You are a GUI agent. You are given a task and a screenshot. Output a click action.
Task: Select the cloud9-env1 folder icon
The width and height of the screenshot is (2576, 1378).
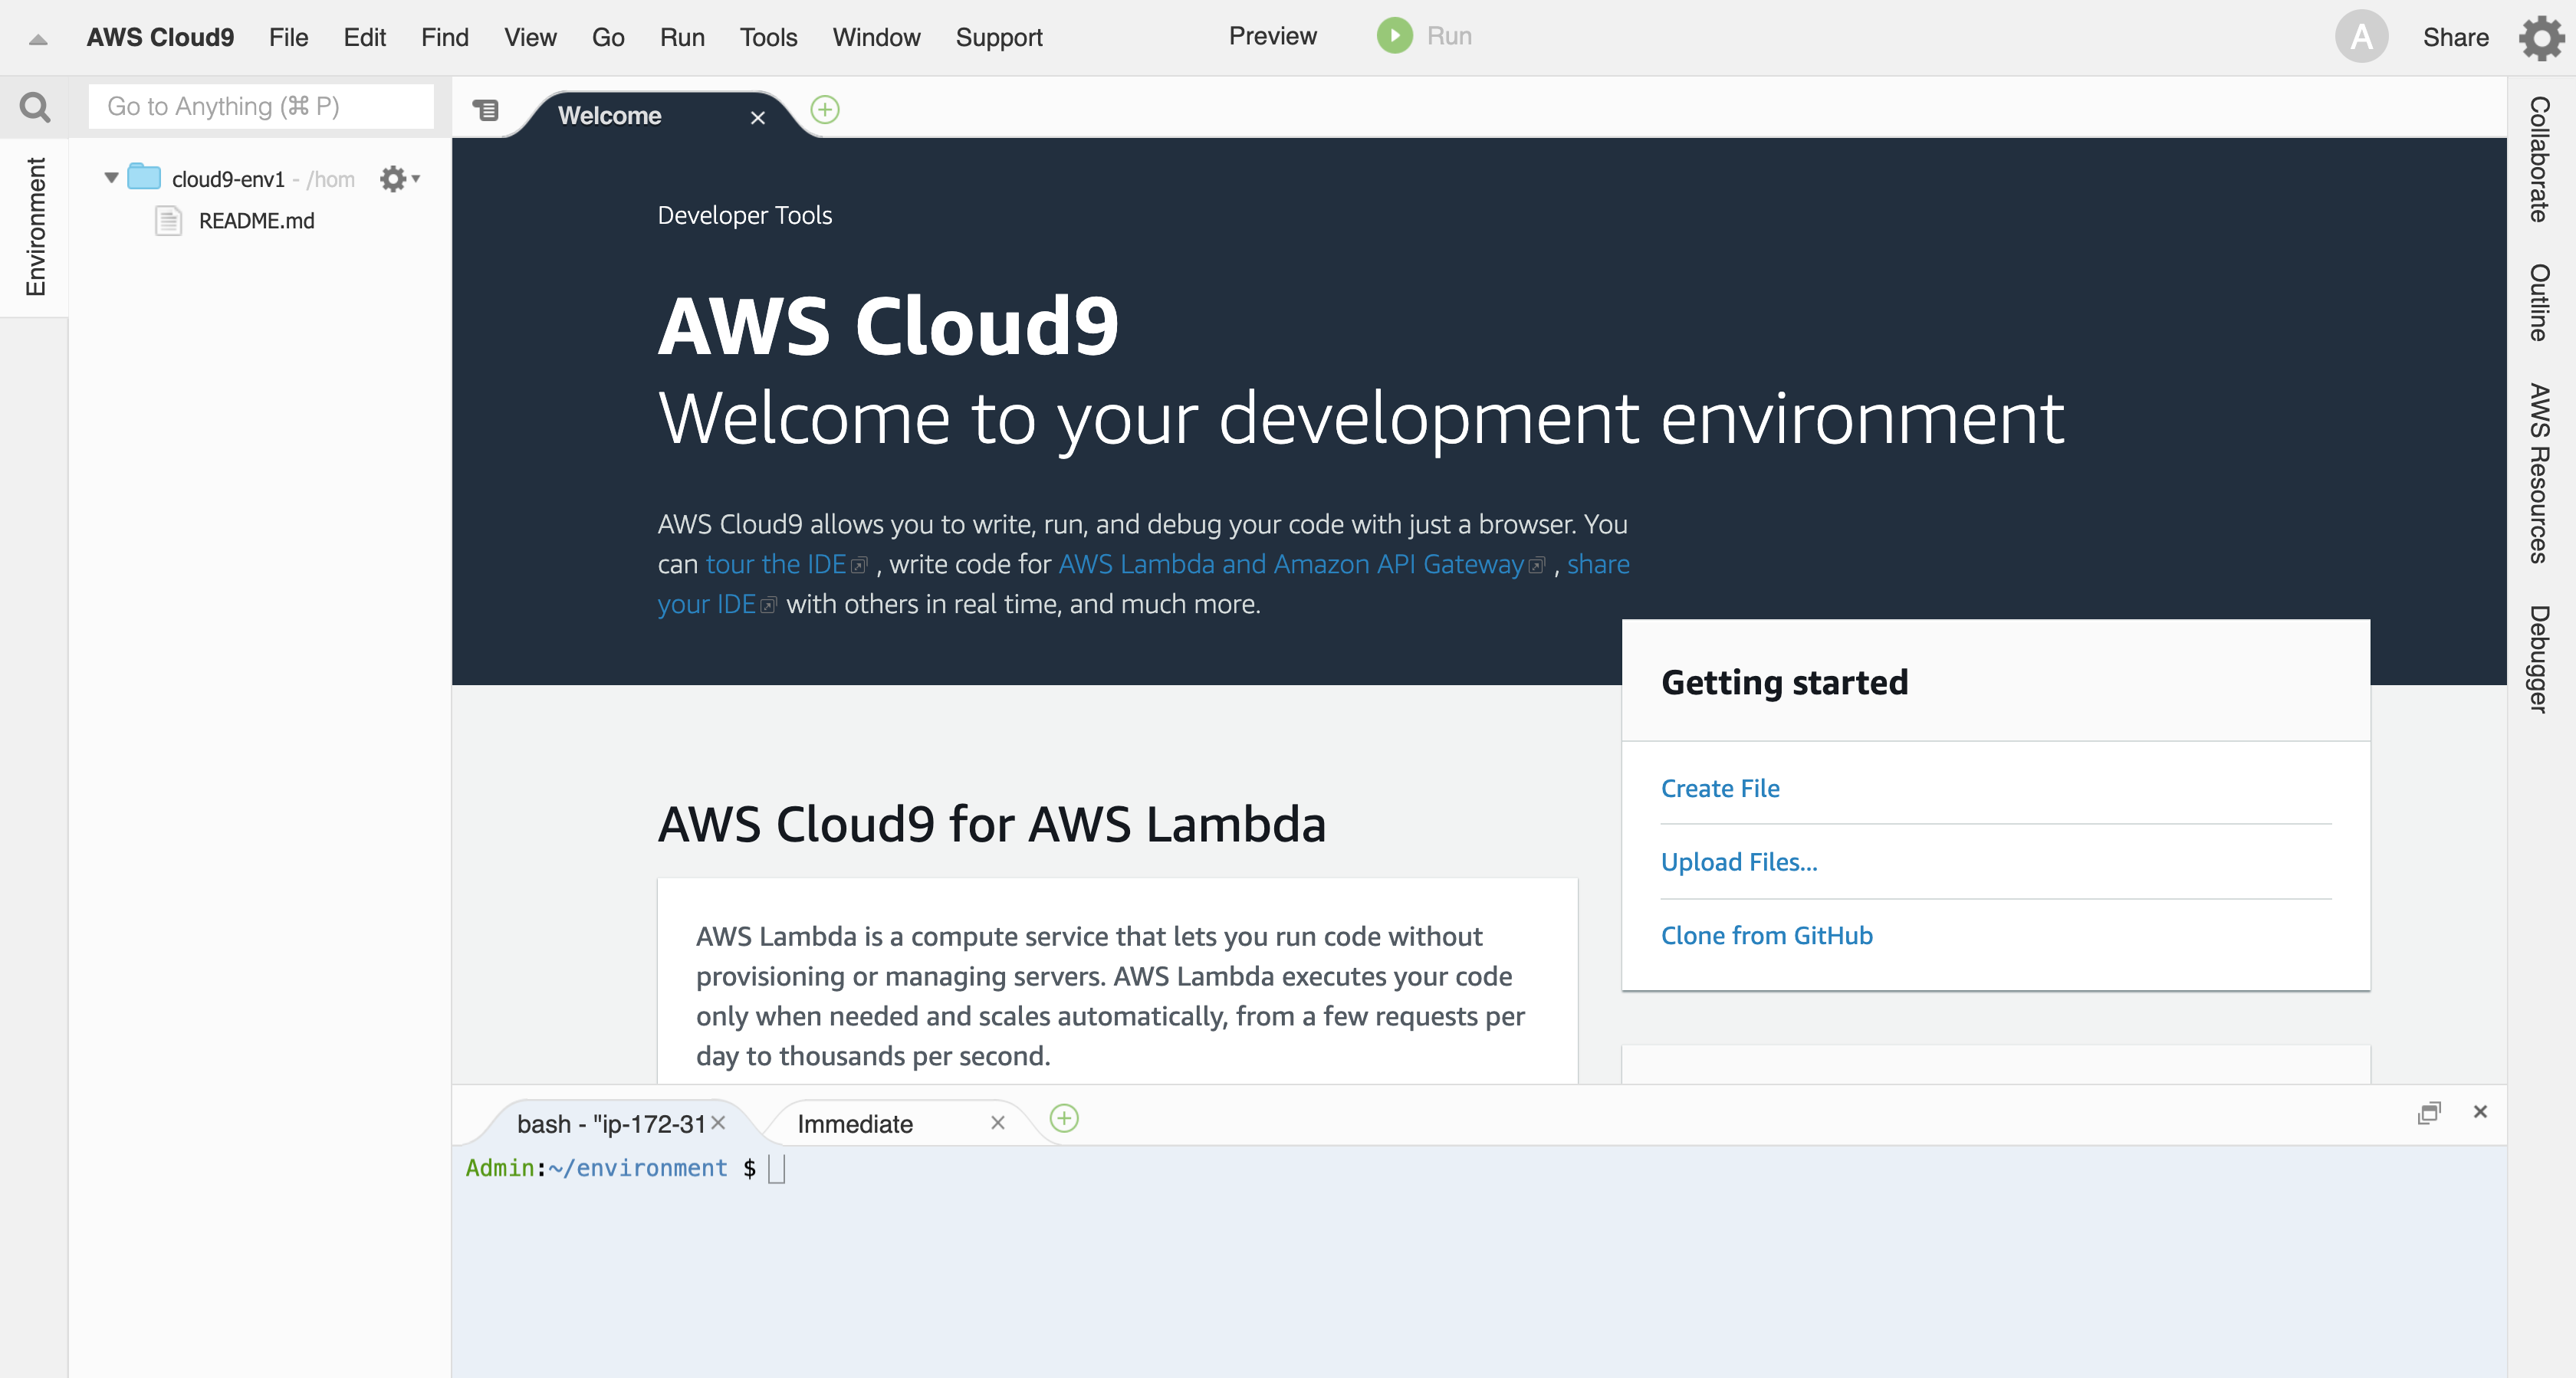(x=144, y=177)
